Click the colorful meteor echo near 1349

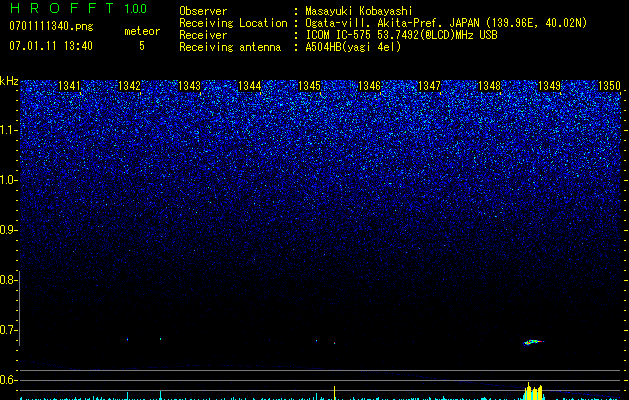click(533, 342)
